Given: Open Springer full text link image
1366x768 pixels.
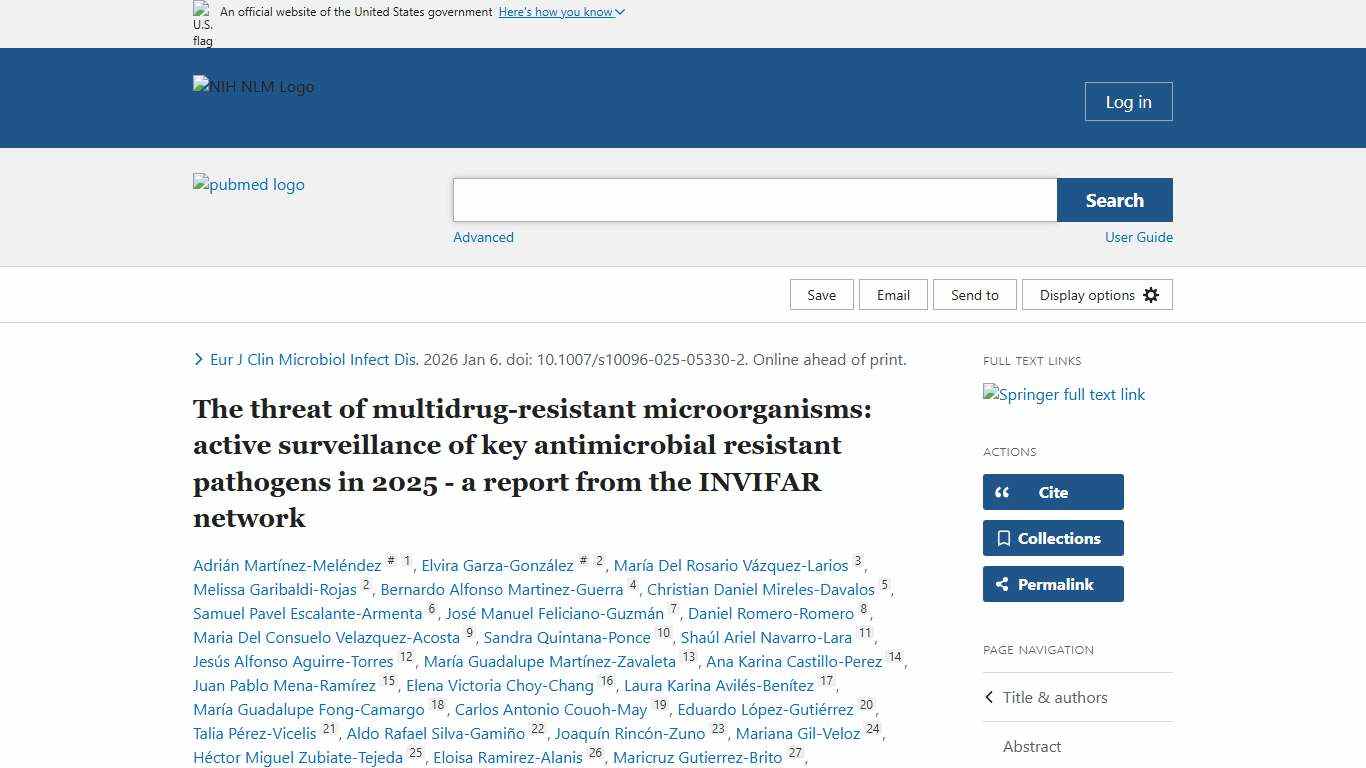Looking at the screenshot, I should 1063,395.
